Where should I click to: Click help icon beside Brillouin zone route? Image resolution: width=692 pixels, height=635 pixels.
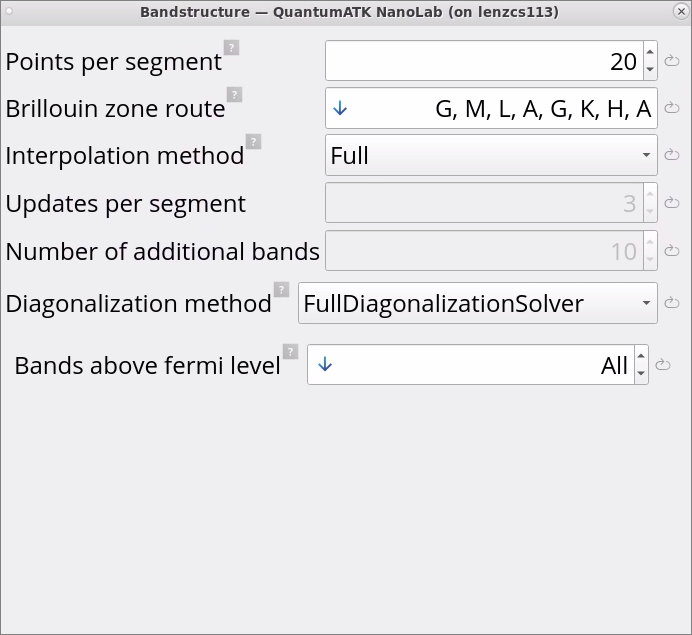pos(234,95)
